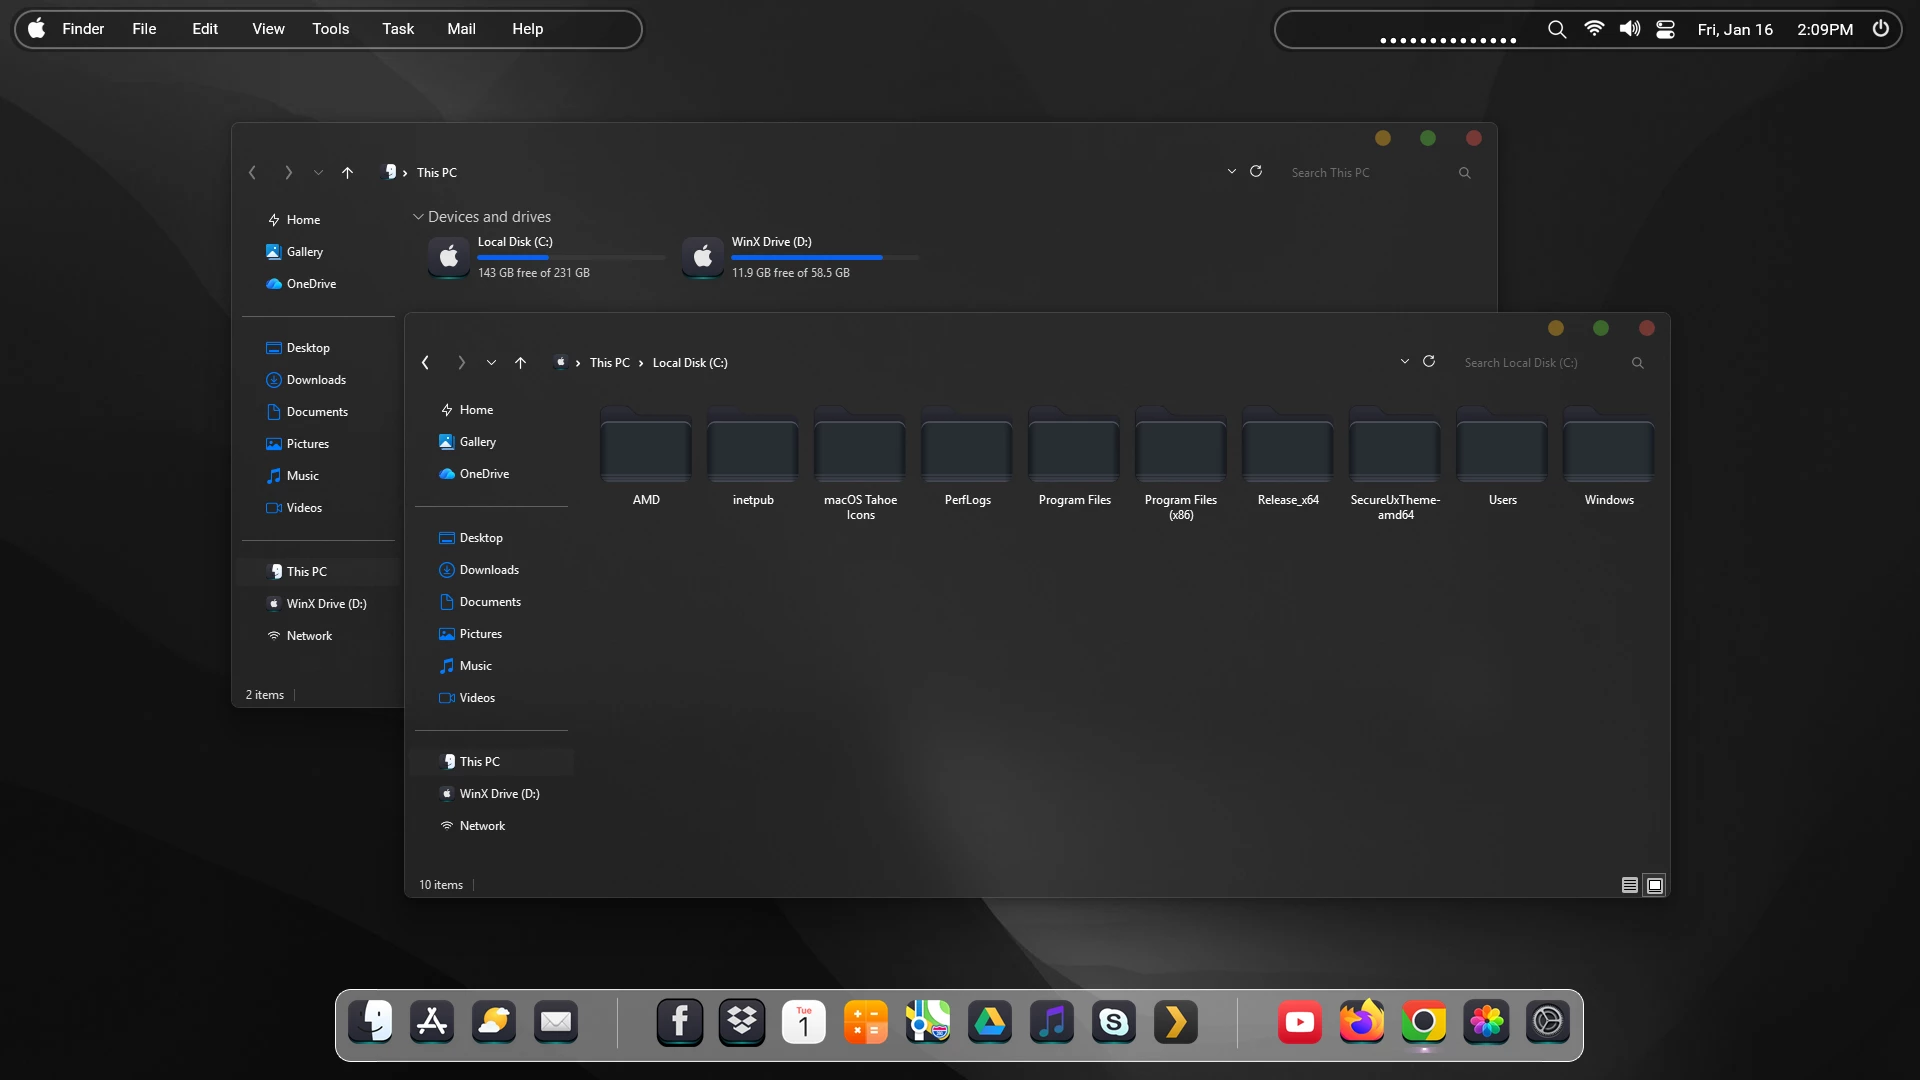
Task: Launch Google Drive from dock
Action: point(990,1022)
